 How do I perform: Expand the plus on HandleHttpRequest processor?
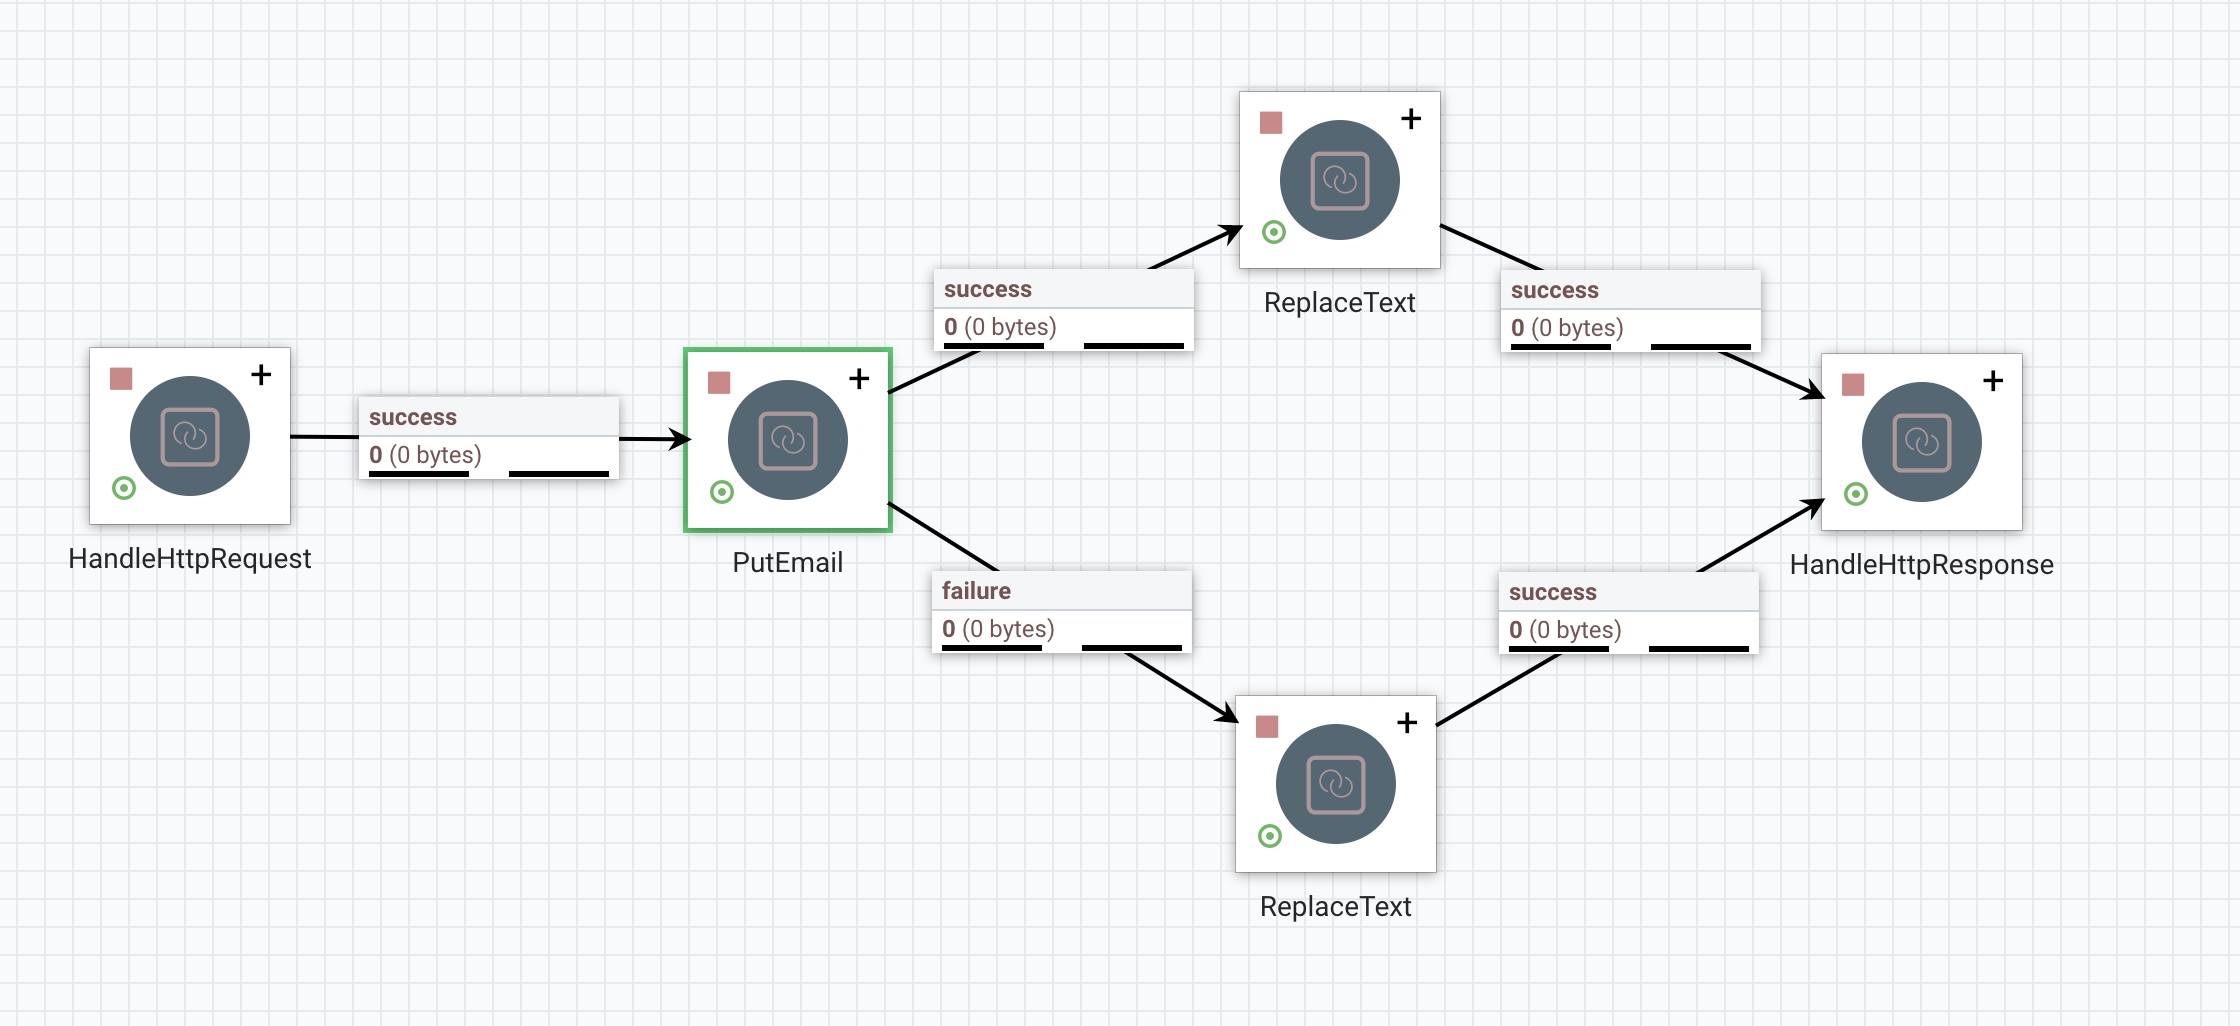(261, 375)
